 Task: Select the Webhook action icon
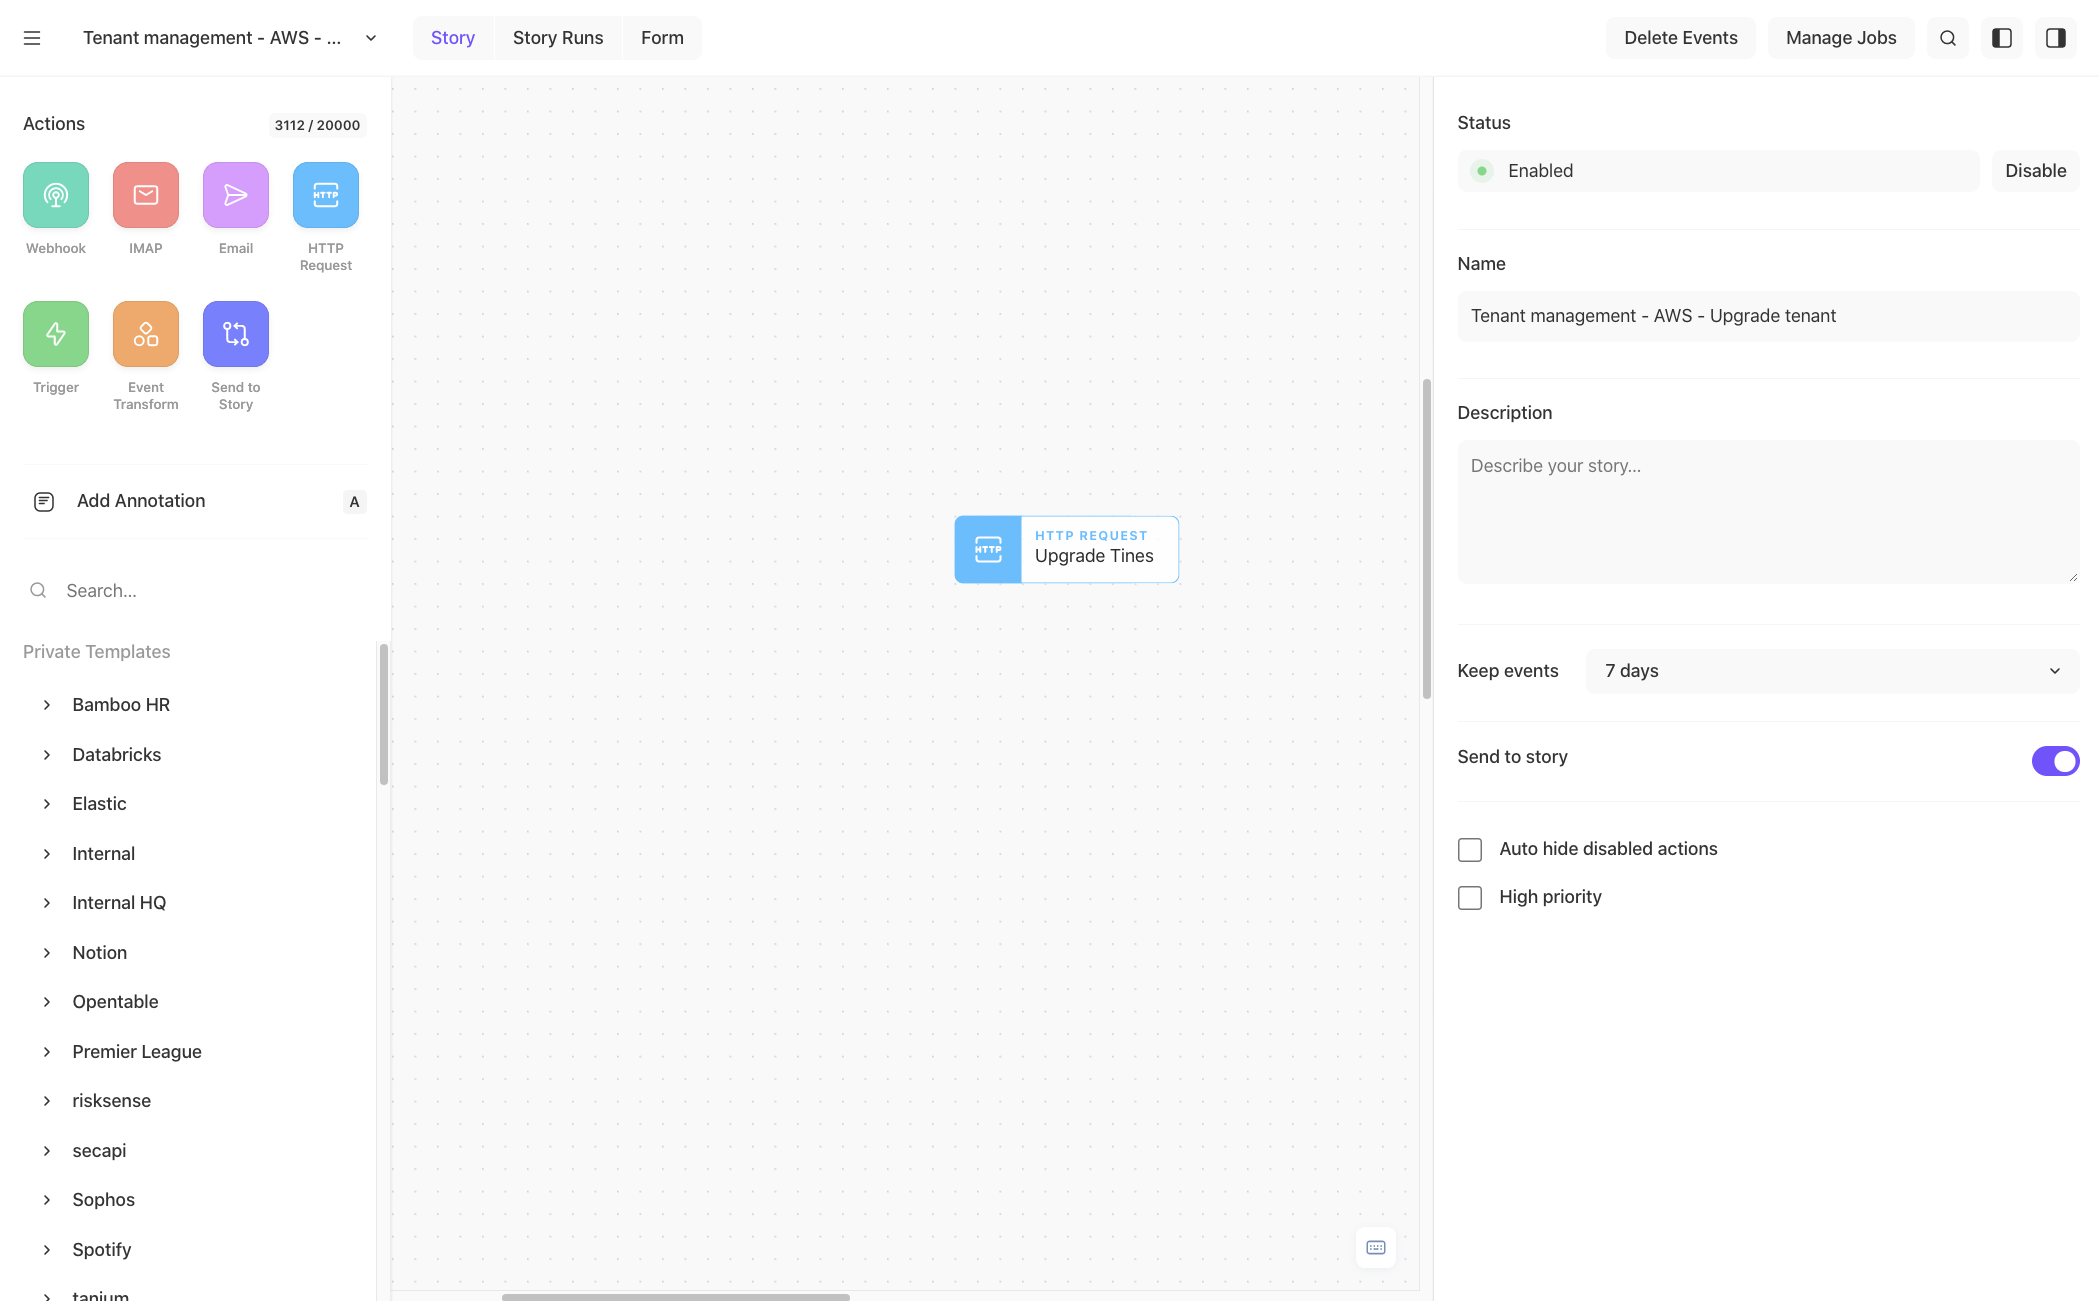click(56, 195)
